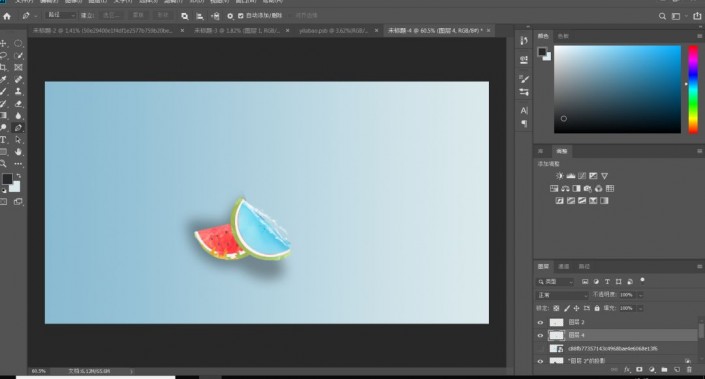Click the fx layer style button
Screen dimensions: 705x379
pyautogui.click(x=627, y=370)
